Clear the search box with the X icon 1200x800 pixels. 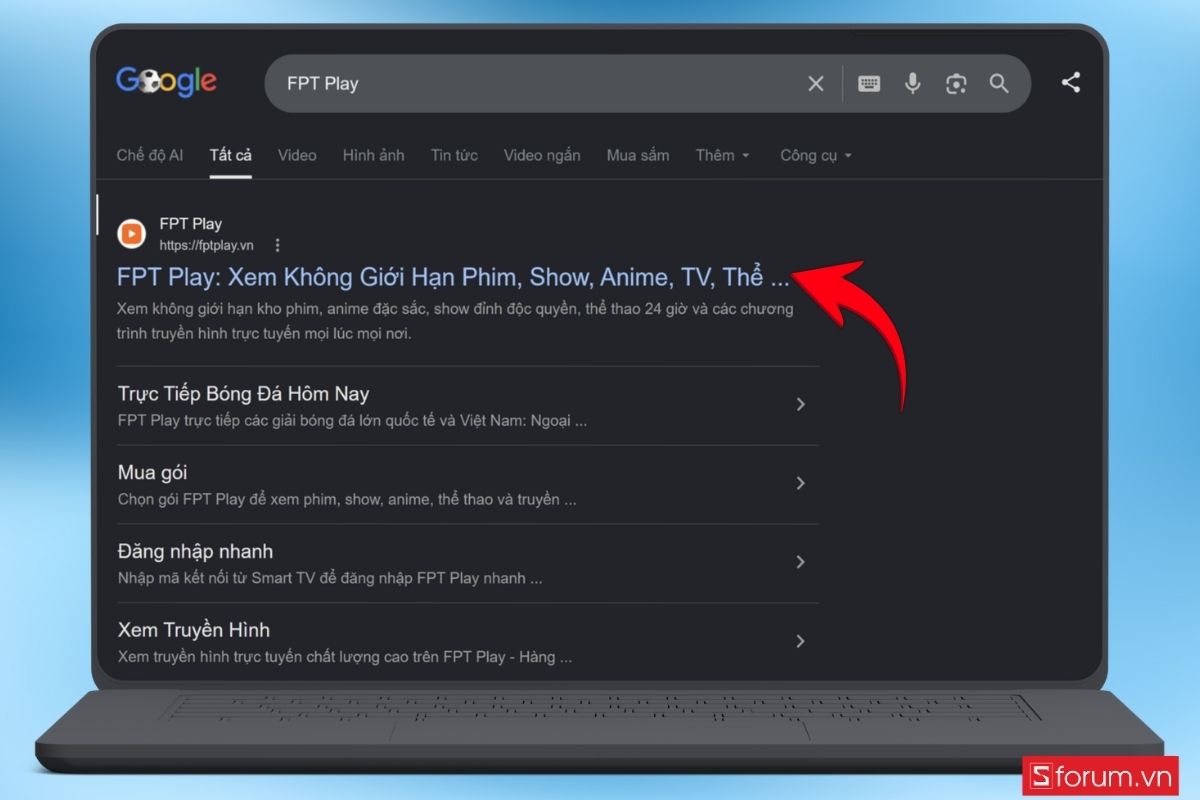(x=816, y=84)
